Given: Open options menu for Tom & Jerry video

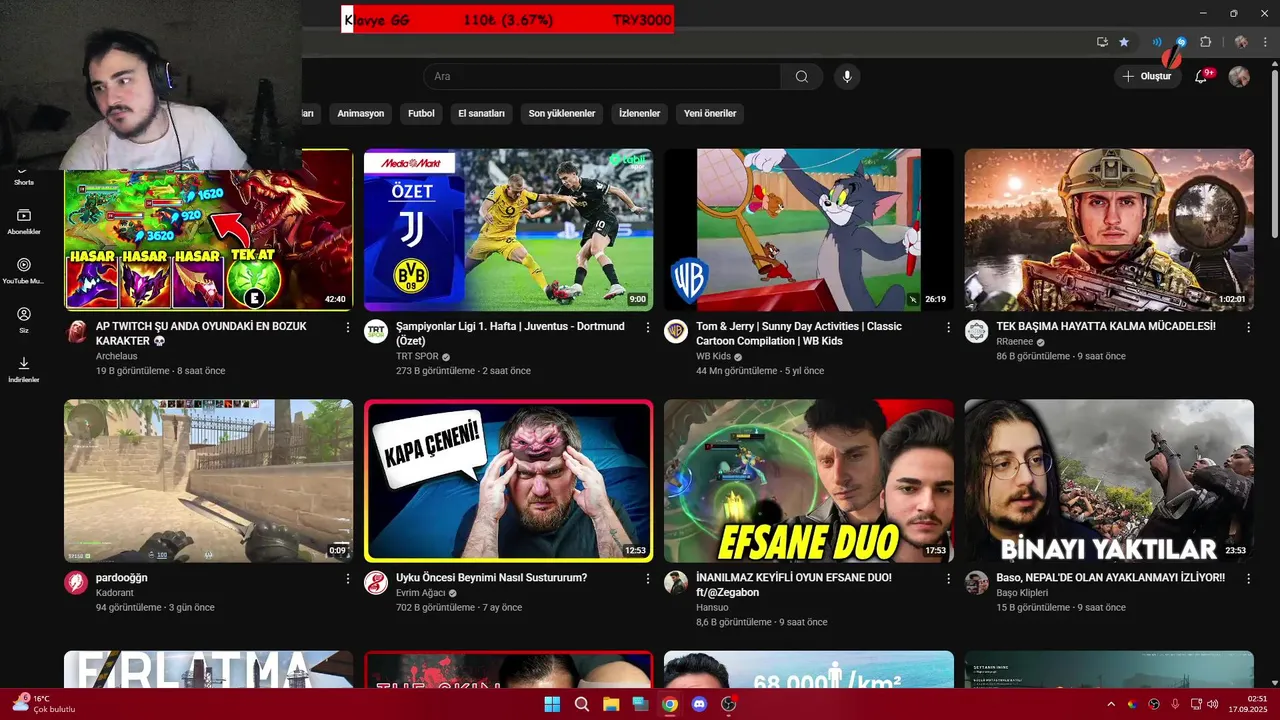Looking at the screenshot, I should click(948, 327).
